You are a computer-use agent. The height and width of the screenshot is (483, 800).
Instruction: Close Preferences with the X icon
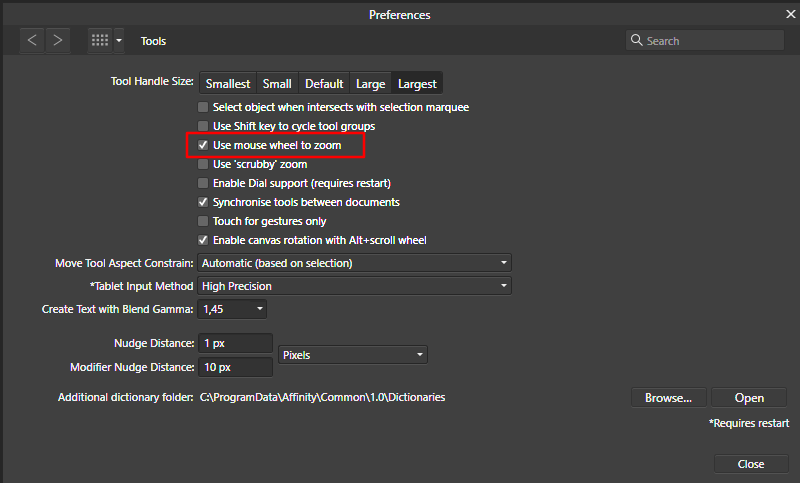click(x=790, y=14)
